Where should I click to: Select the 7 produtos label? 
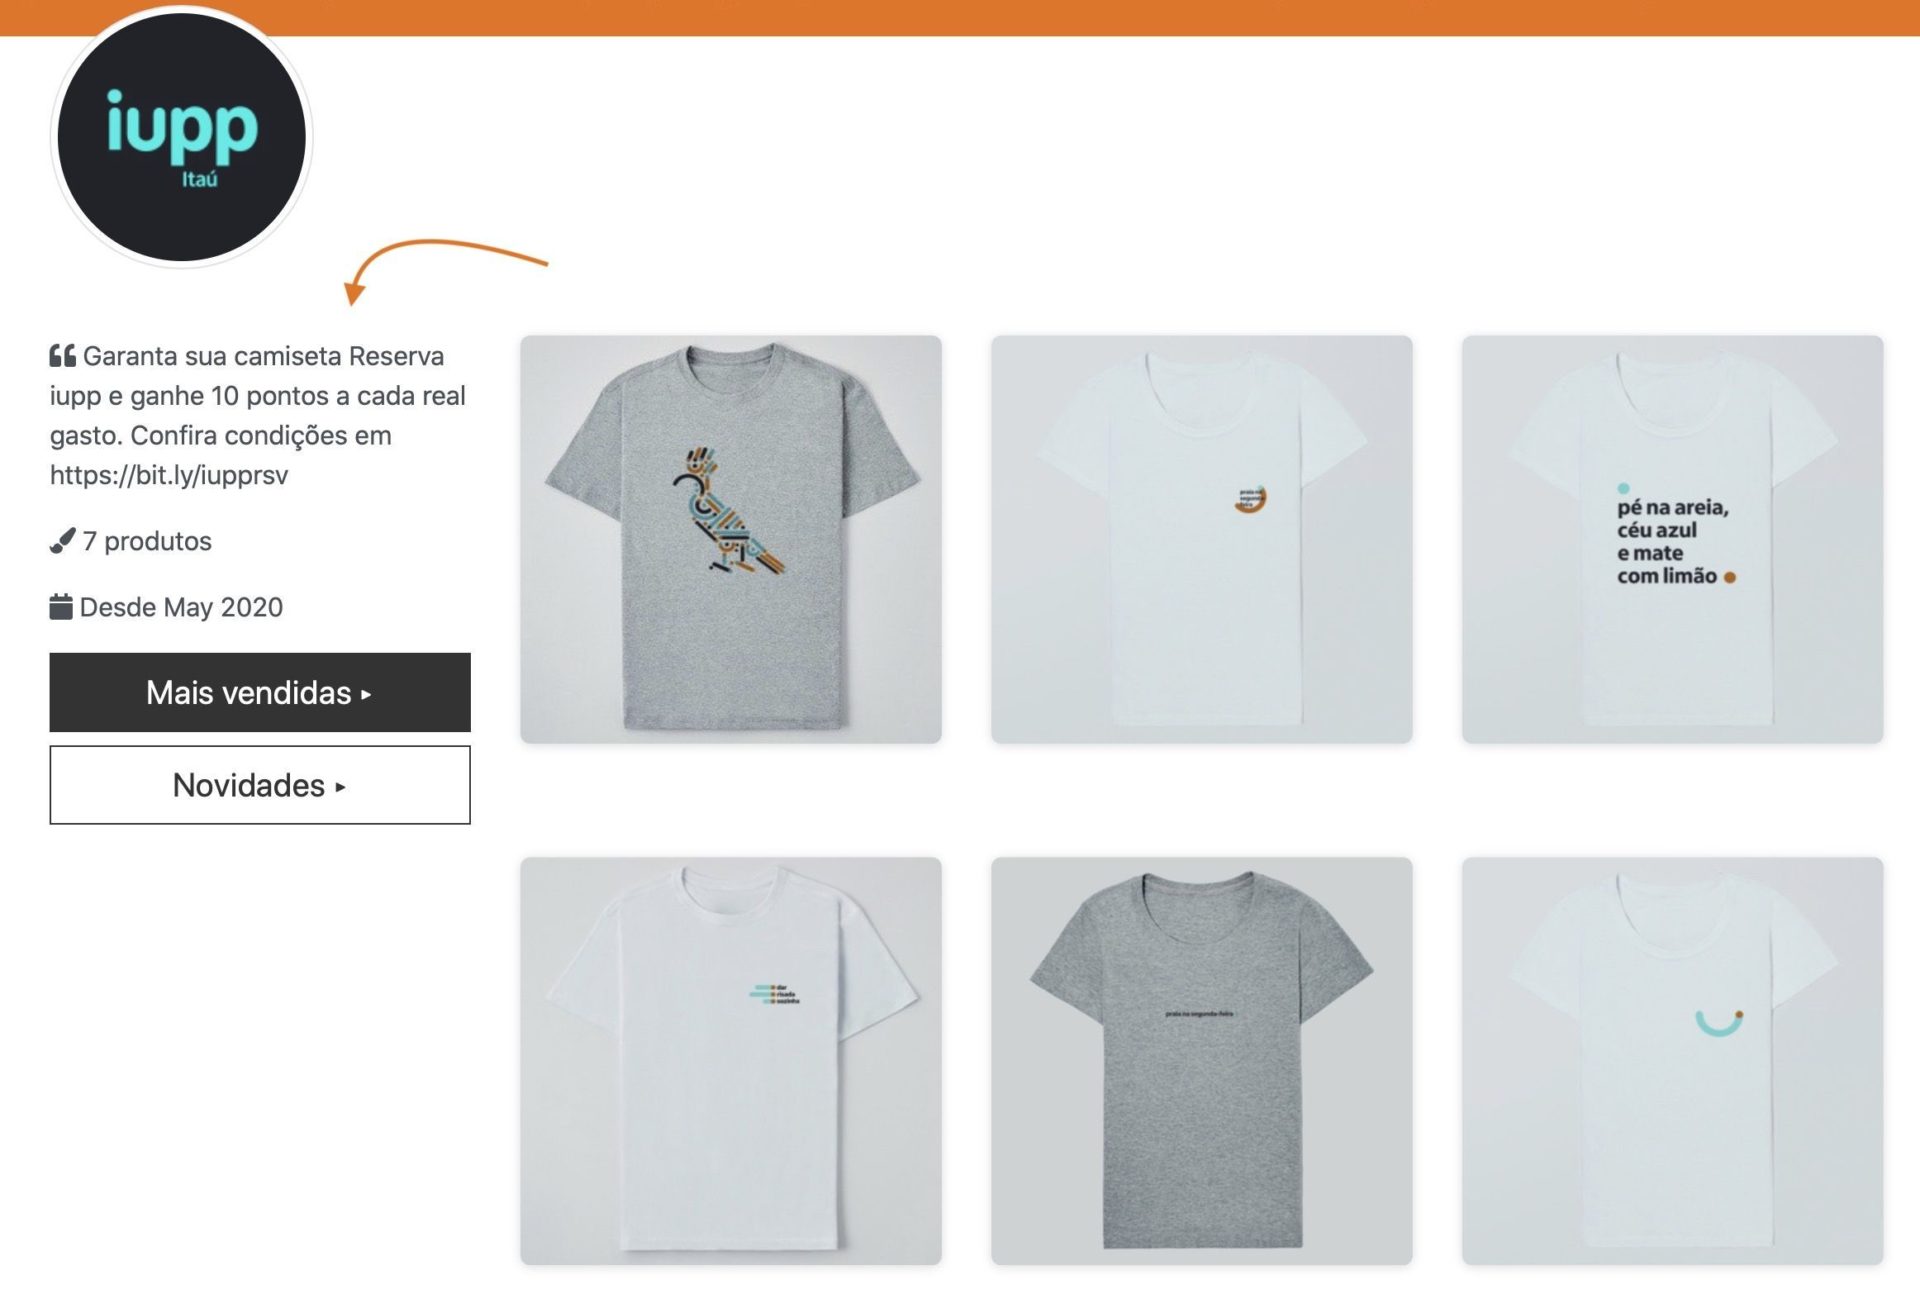pos(147,541)
